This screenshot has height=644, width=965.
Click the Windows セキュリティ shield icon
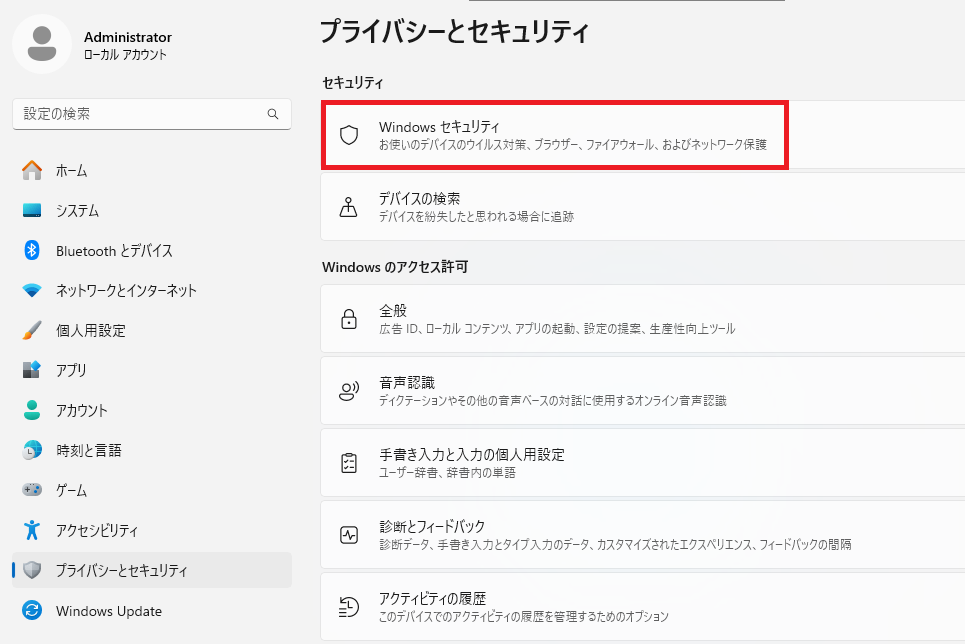pyautogui.click(x=349, y=135)
